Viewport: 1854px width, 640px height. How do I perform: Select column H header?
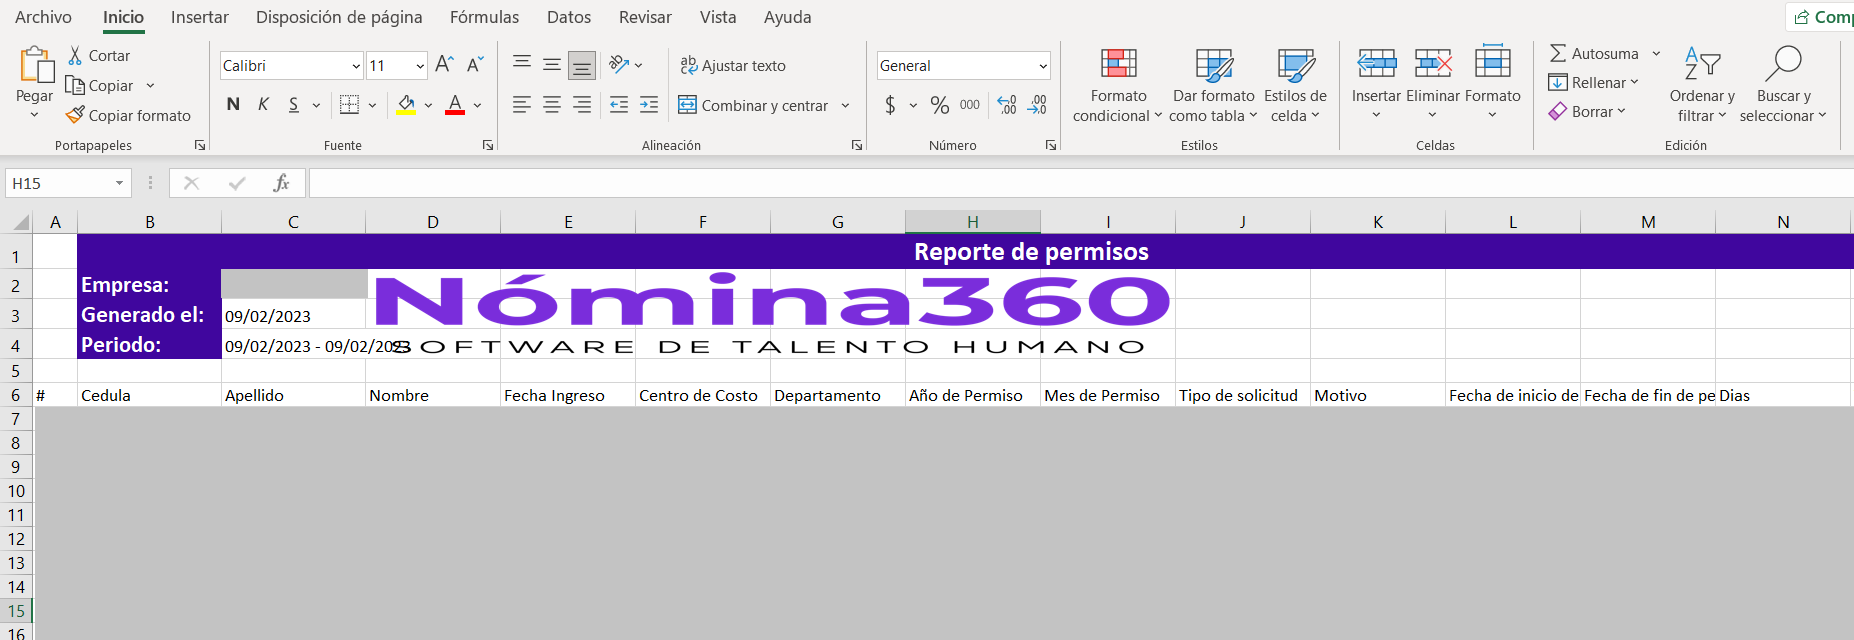973,222
